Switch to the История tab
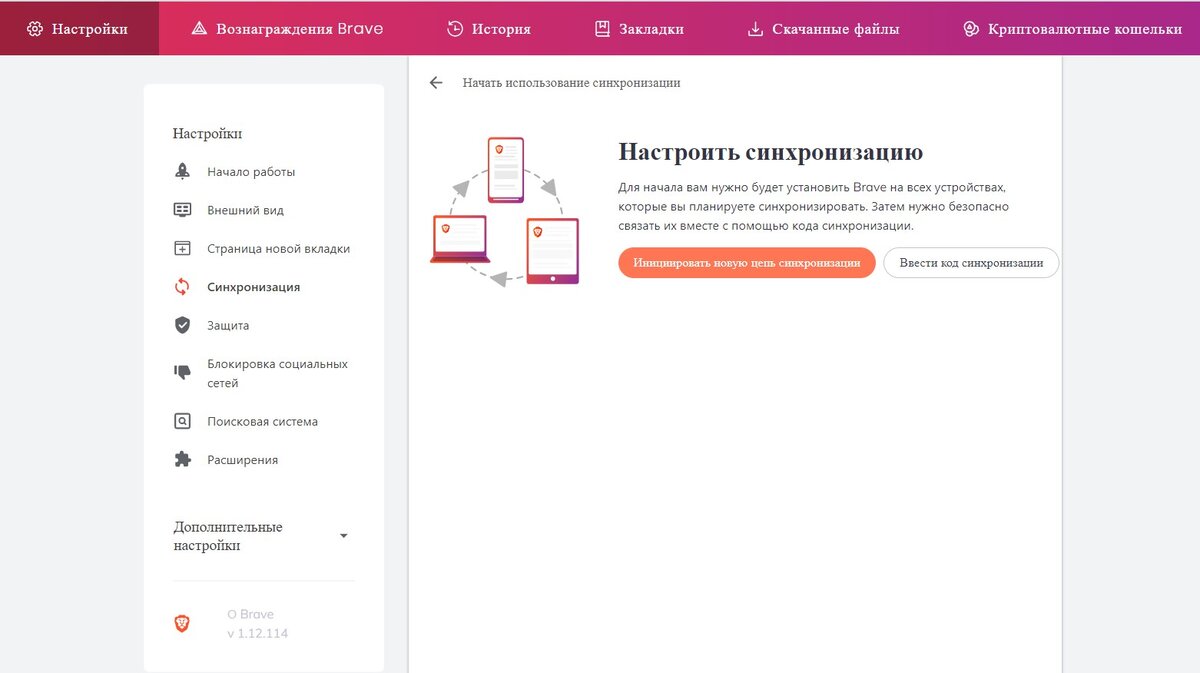 click(489, 29)
